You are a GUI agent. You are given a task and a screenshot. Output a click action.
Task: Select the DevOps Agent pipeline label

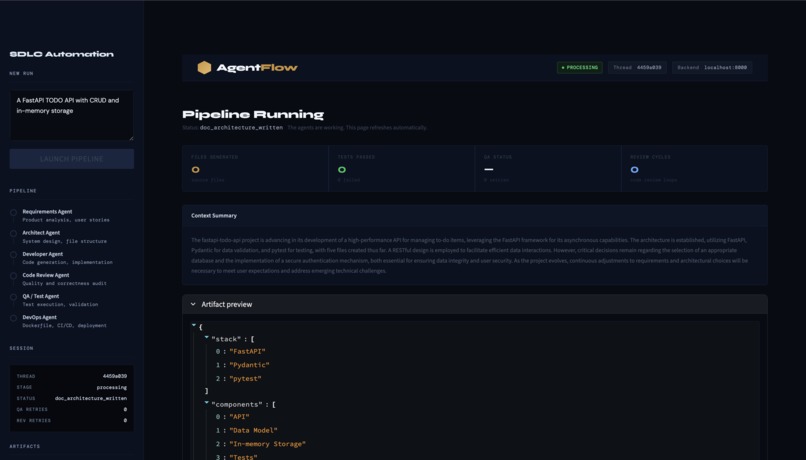pyautogui.click(x=40, y=317)
